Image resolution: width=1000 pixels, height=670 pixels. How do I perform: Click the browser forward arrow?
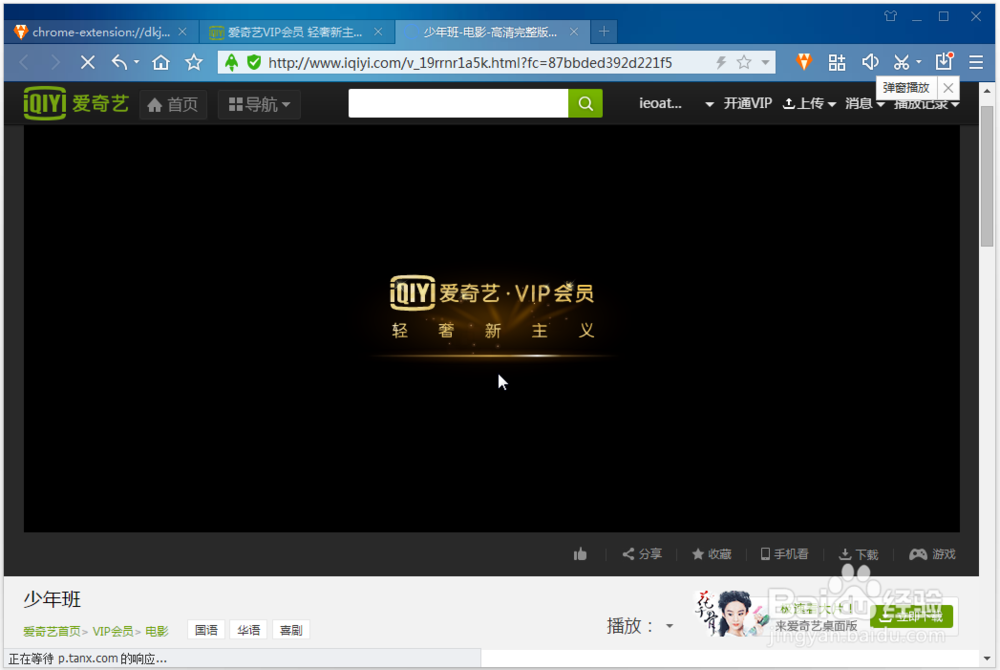55,62
